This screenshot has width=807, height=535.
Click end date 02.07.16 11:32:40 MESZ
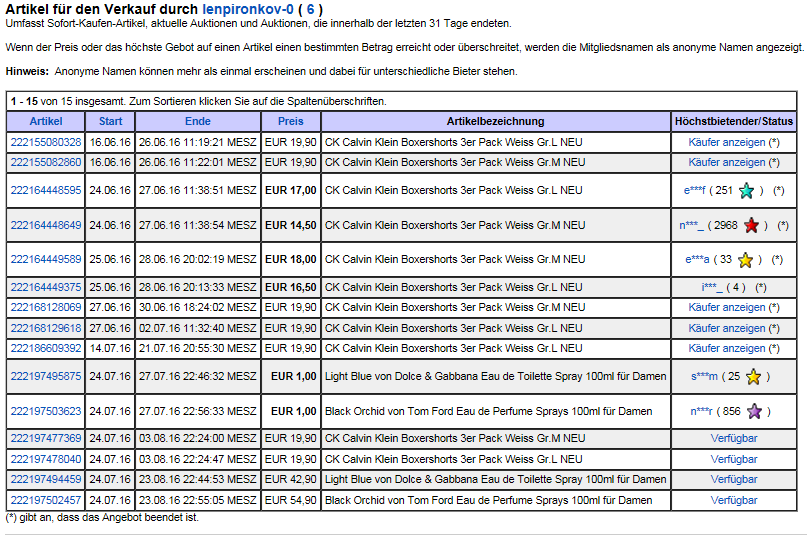click(x=198, y=328)
